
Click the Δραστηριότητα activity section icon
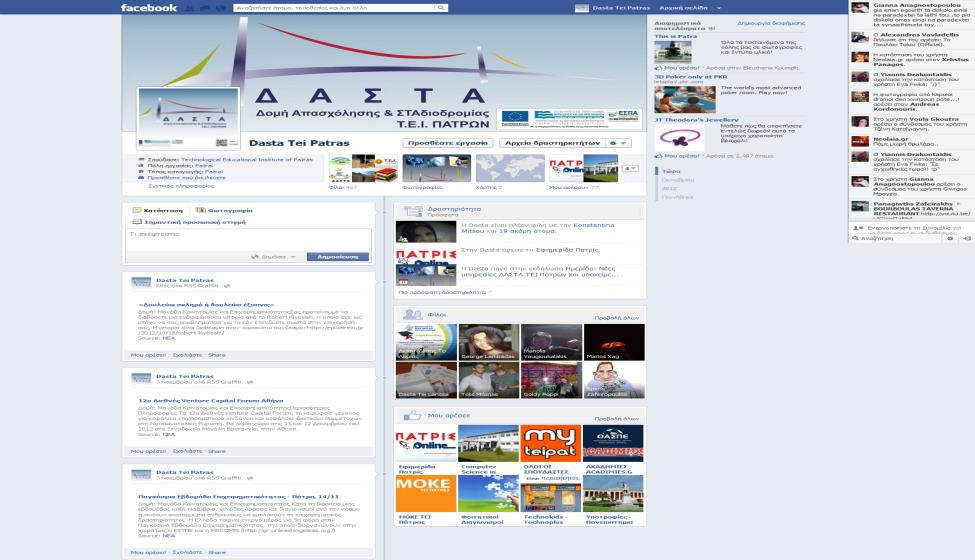click(x=413, y=211)
